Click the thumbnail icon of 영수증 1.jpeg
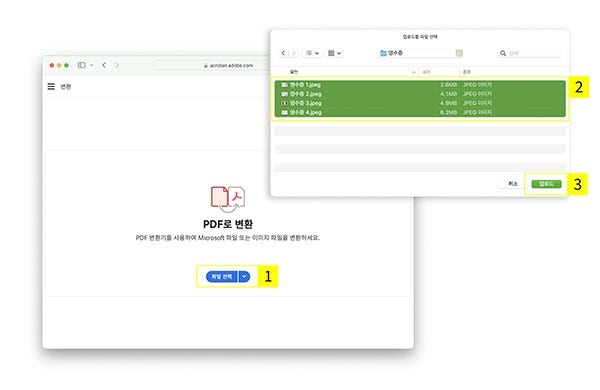The image size is (600, 390). coord(284,85)
